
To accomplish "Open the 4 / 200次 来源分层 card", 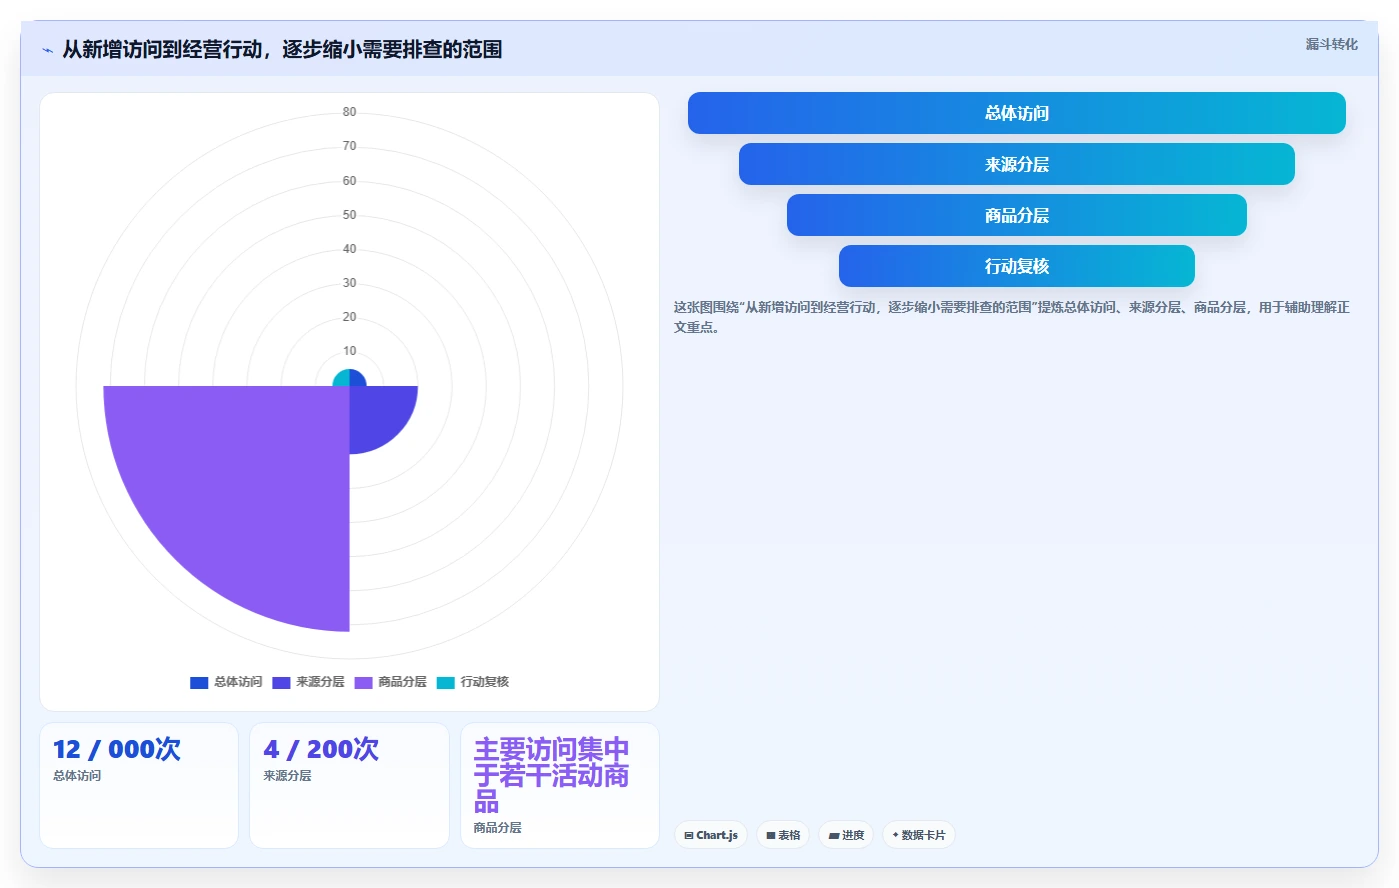I will click(349, 785).
